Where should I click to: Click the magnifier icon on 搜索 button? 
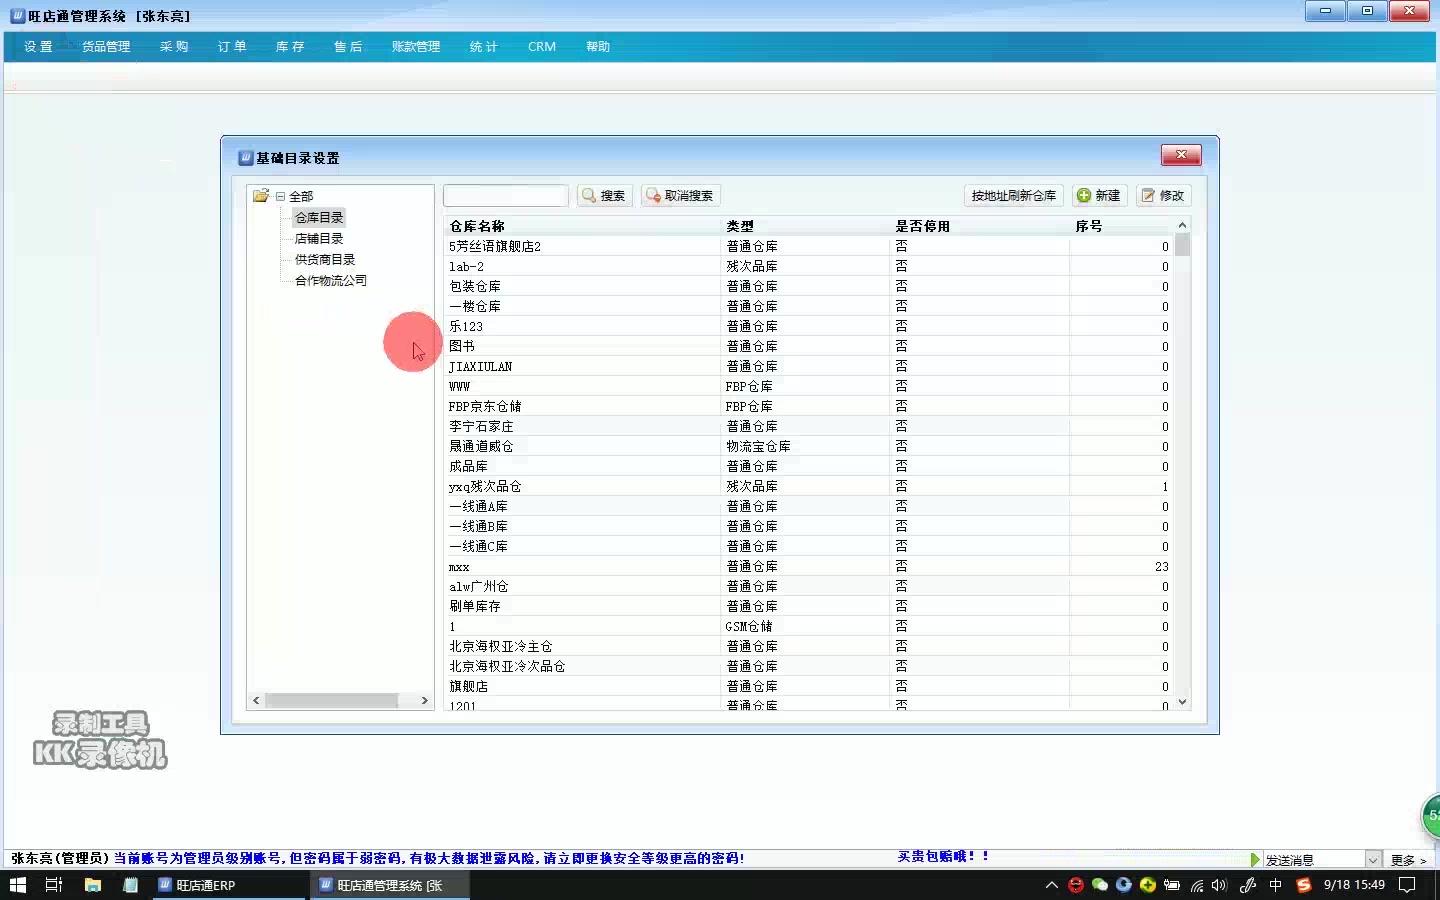click(589, 196)
